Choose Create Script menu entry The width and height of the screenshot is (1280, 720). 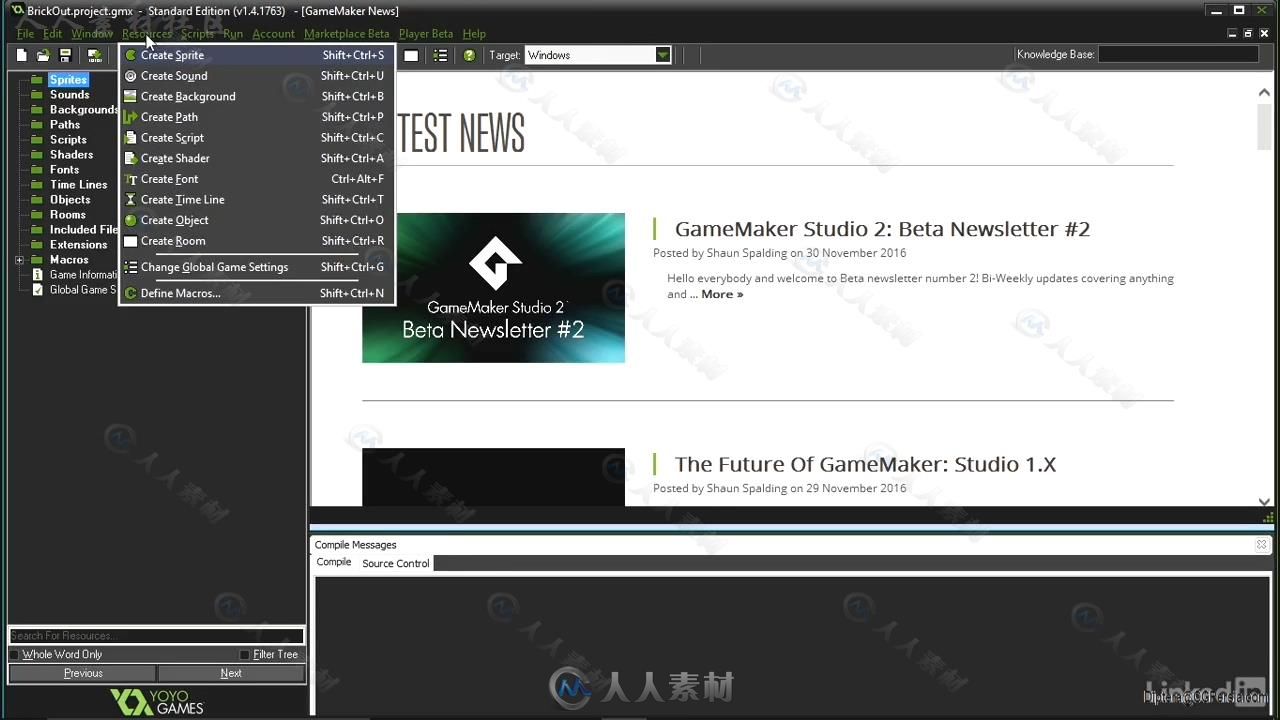(257, 138)
